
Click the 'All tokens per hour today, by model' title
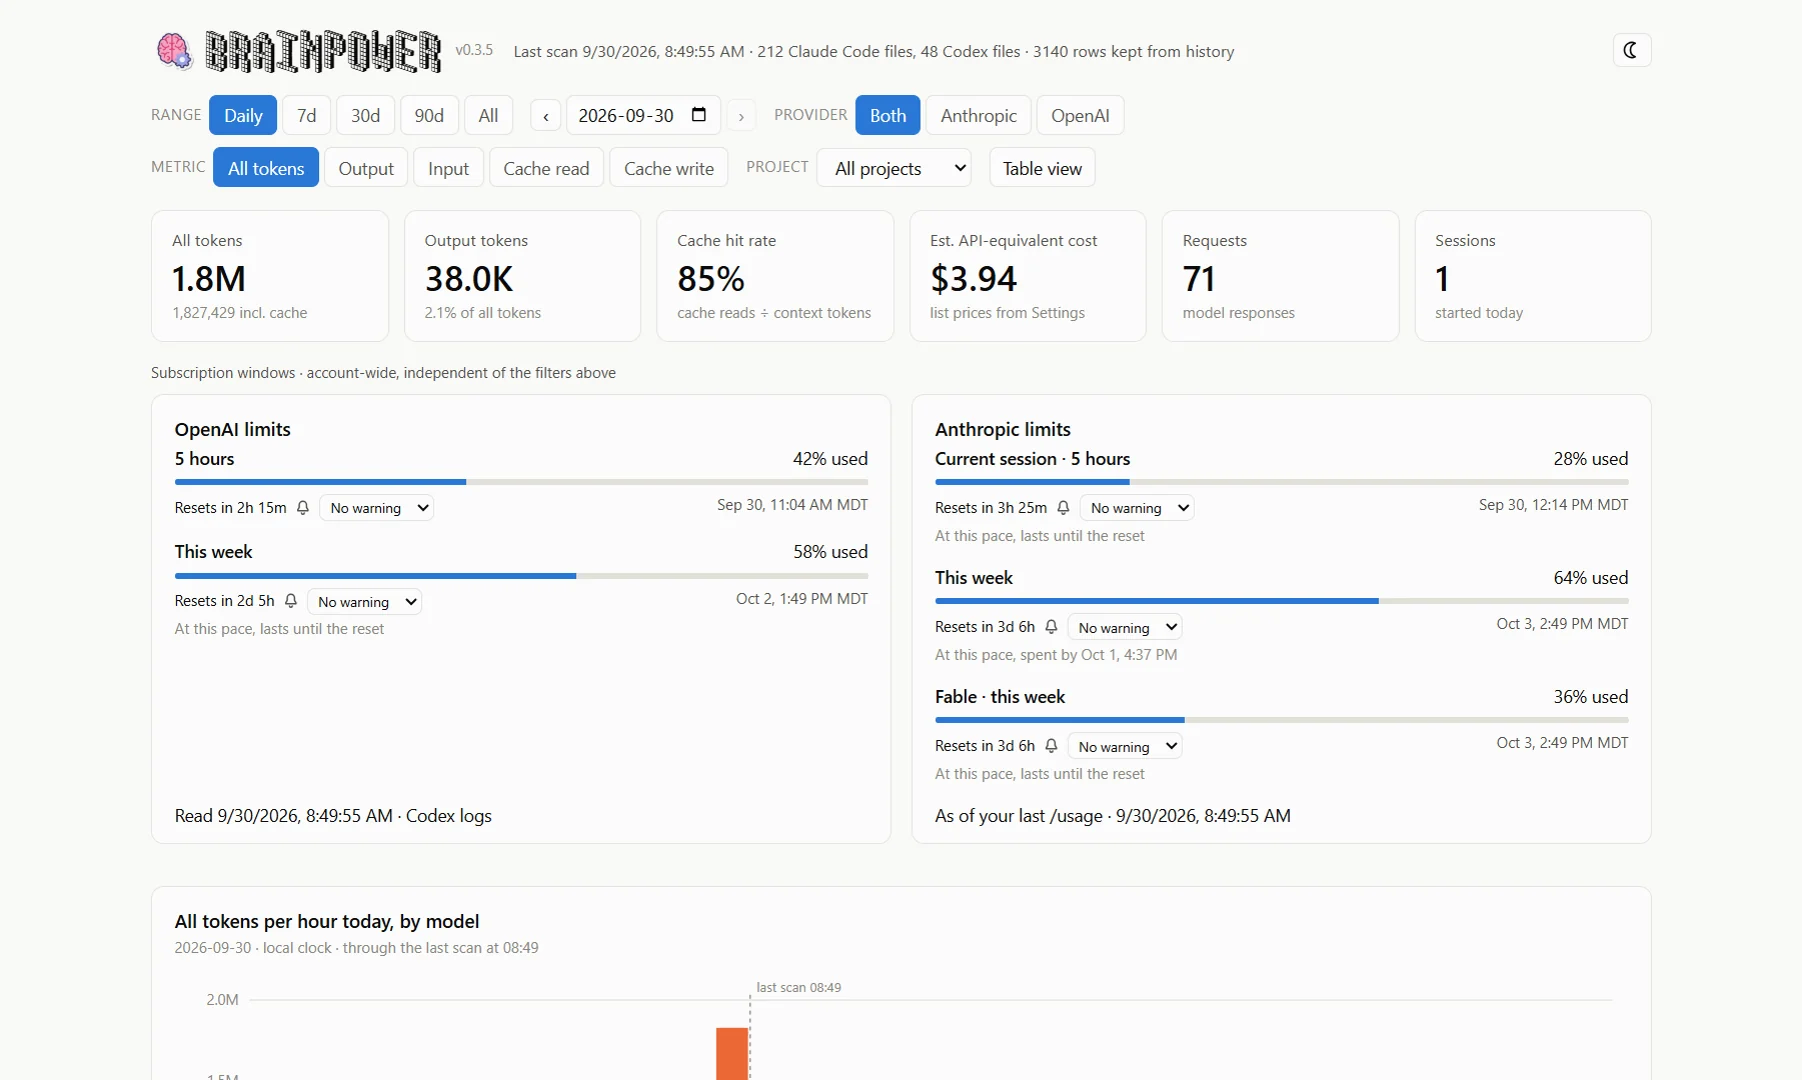click(x=327, y=921)
